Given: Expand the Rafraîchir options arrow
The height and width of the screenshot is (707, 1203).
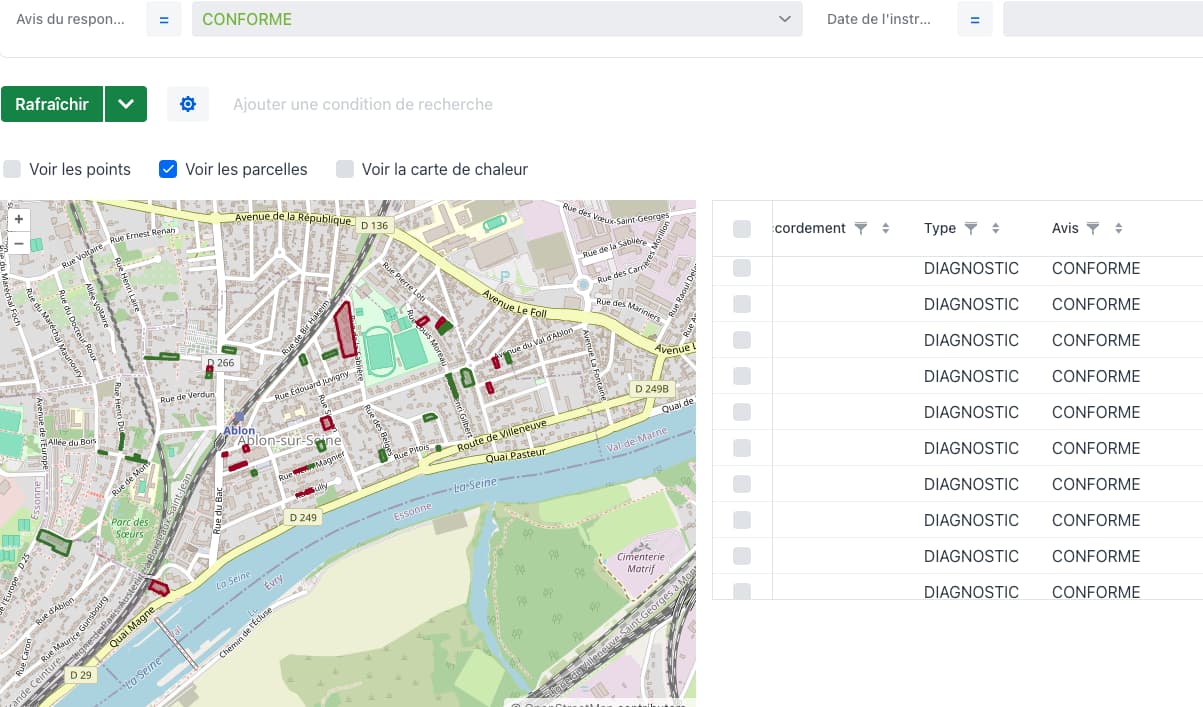Looking at the screenshot, I should click(126, 104).
